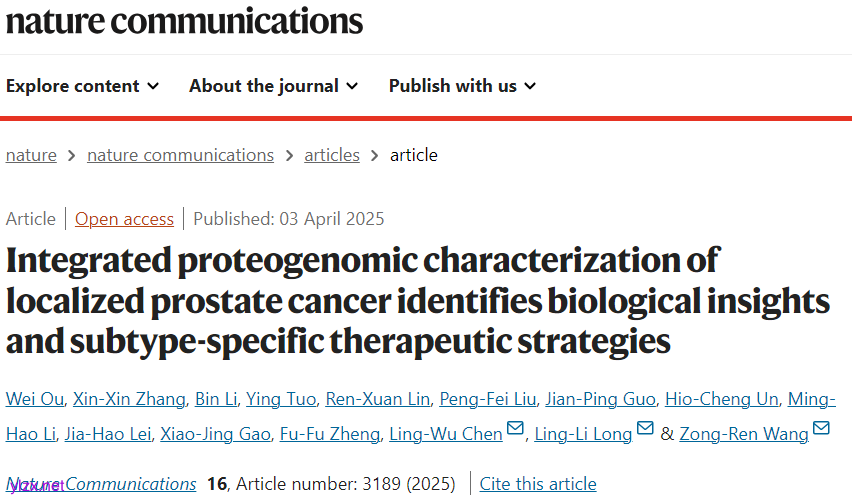This screenshot has height=501, width=852.
Task: Click the Cite this article link
Action: click(x=538, y=484)
